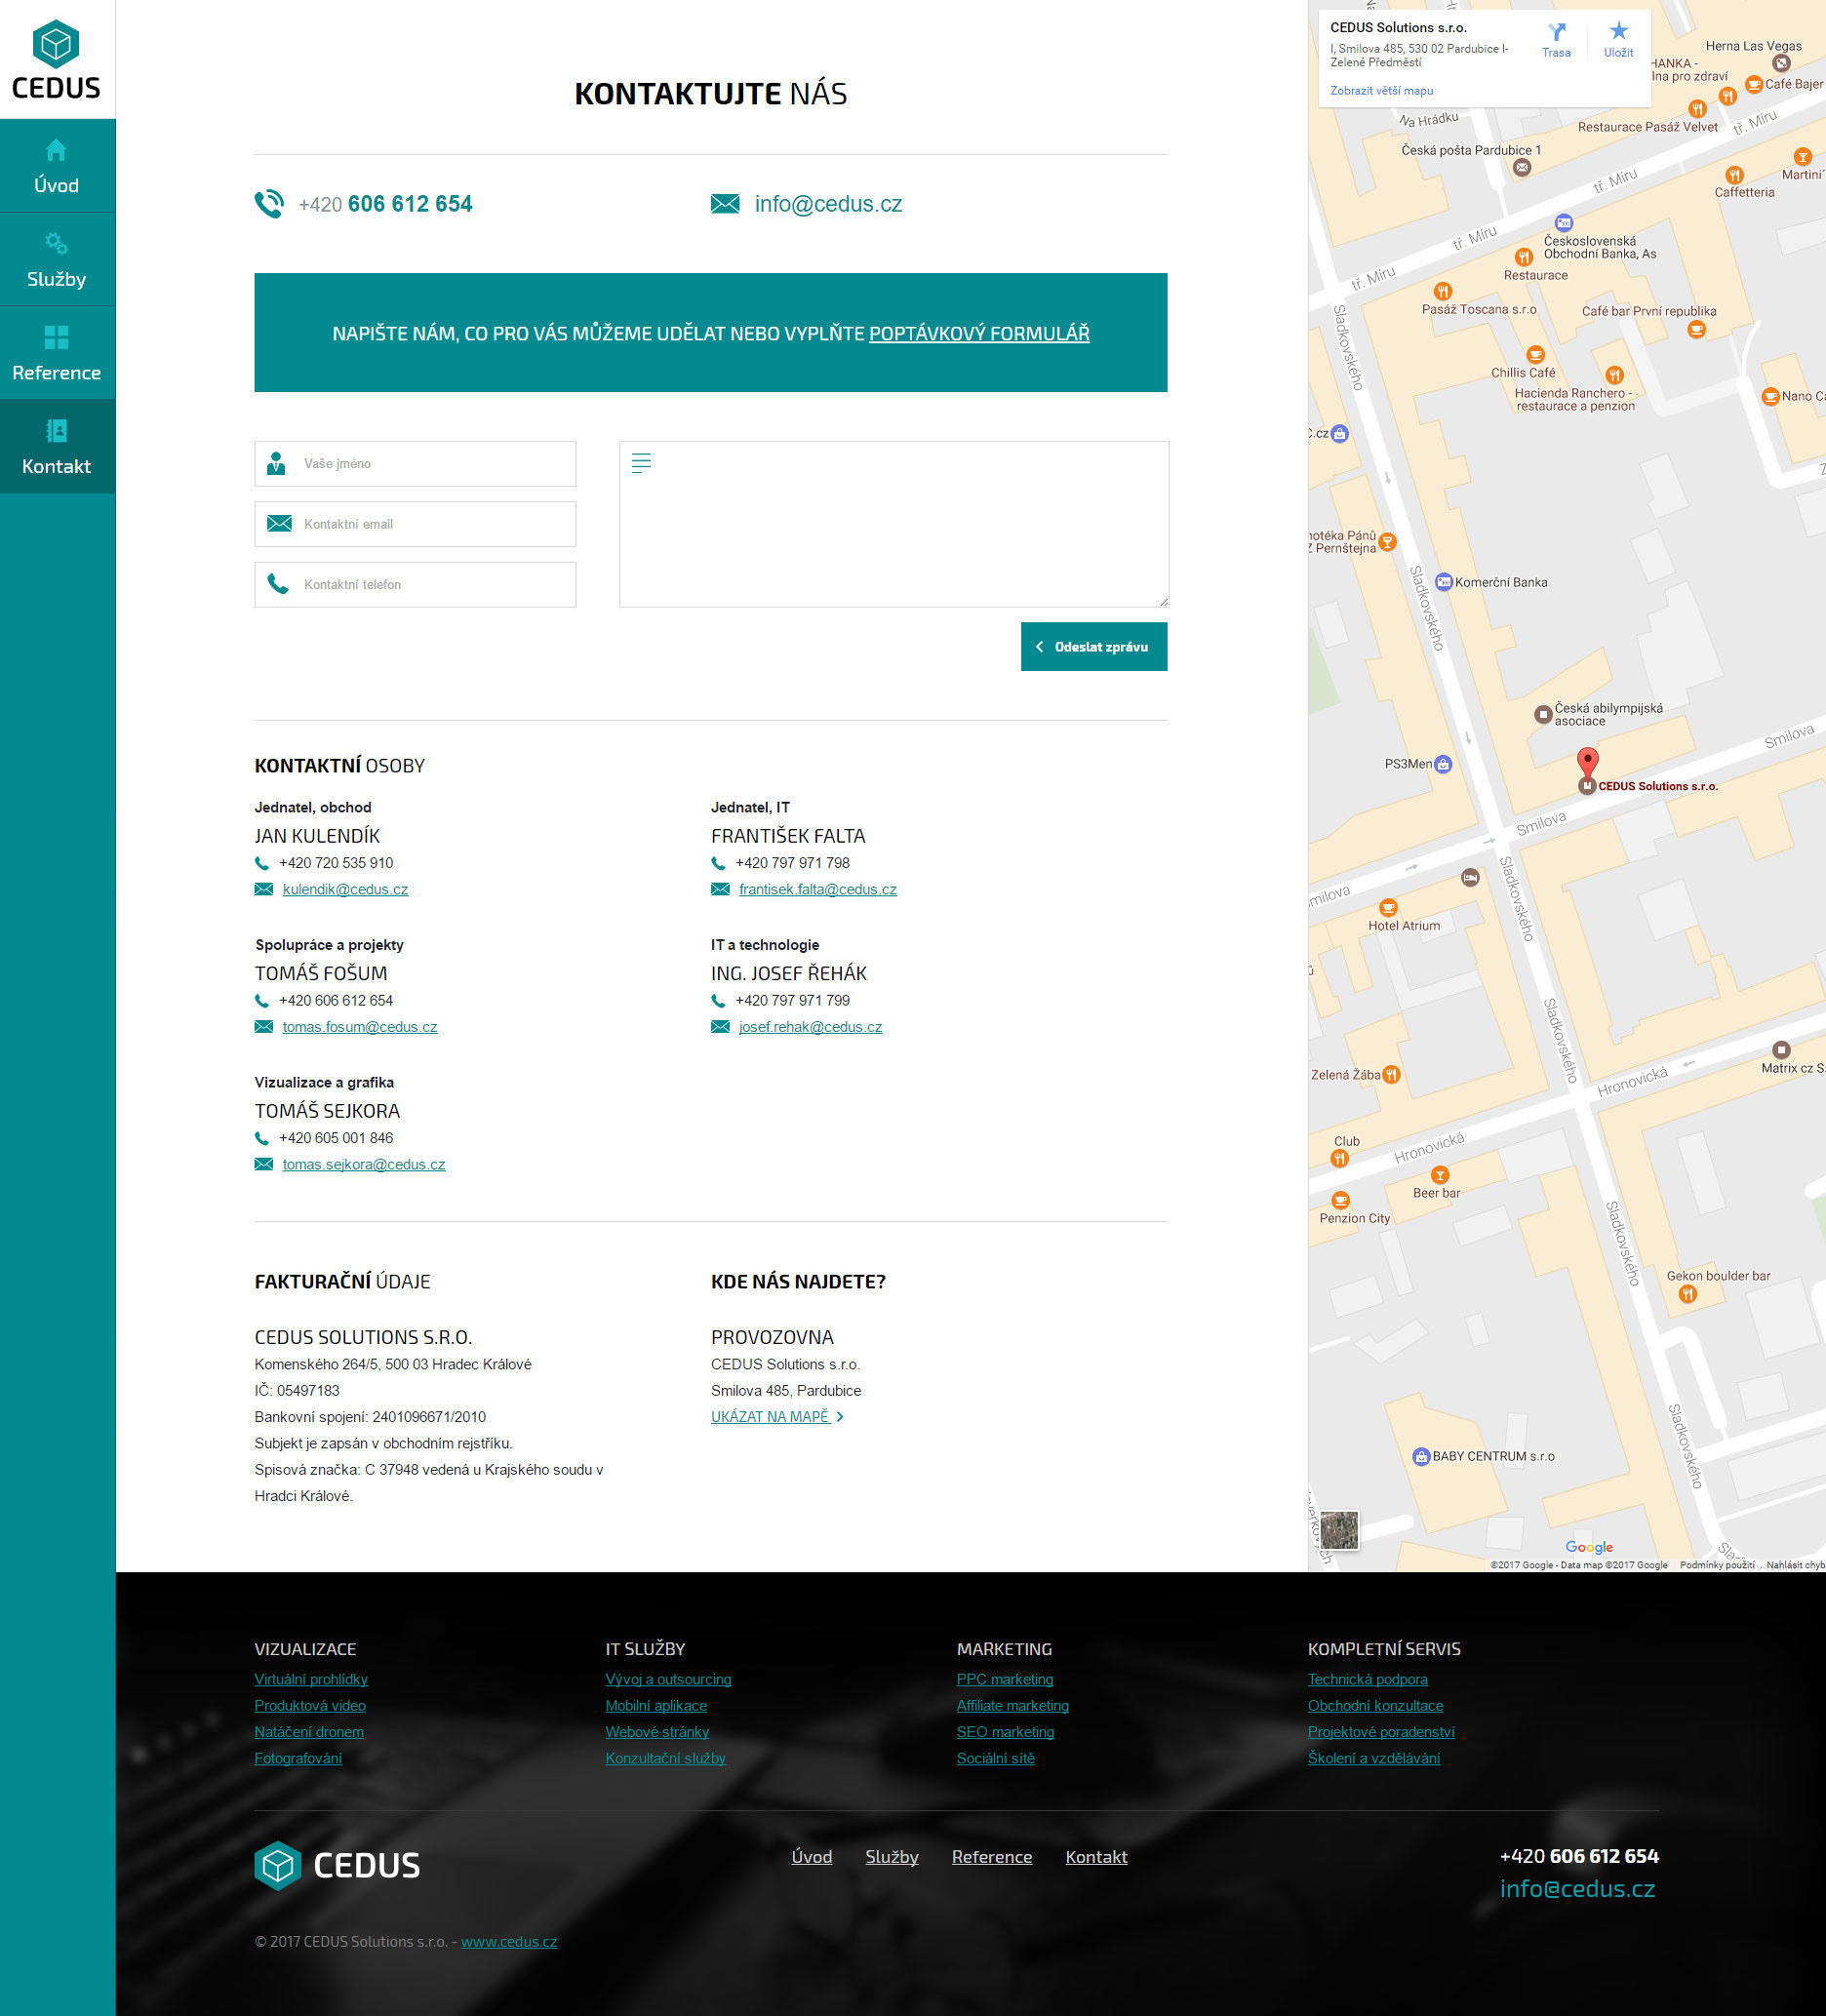
Task: Open the www.cedus.cz copyright link
Action: click(x=509, y=1942)
